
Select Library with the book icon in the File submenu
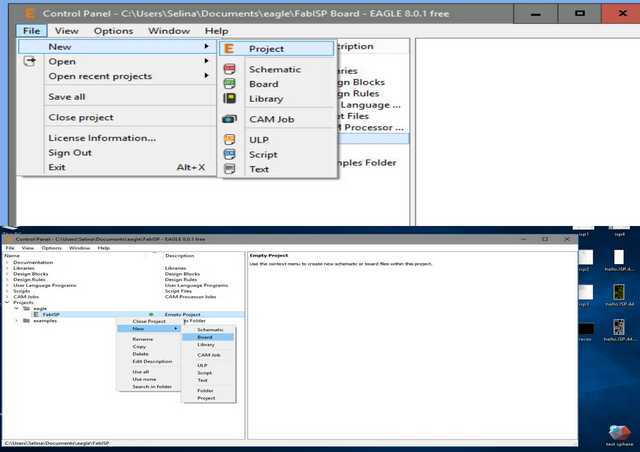click(x=277, y=99)
